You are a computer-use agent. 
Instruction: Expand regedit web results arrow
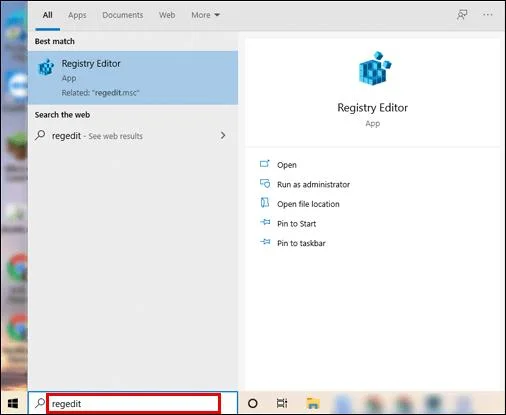tap(223, 135)
